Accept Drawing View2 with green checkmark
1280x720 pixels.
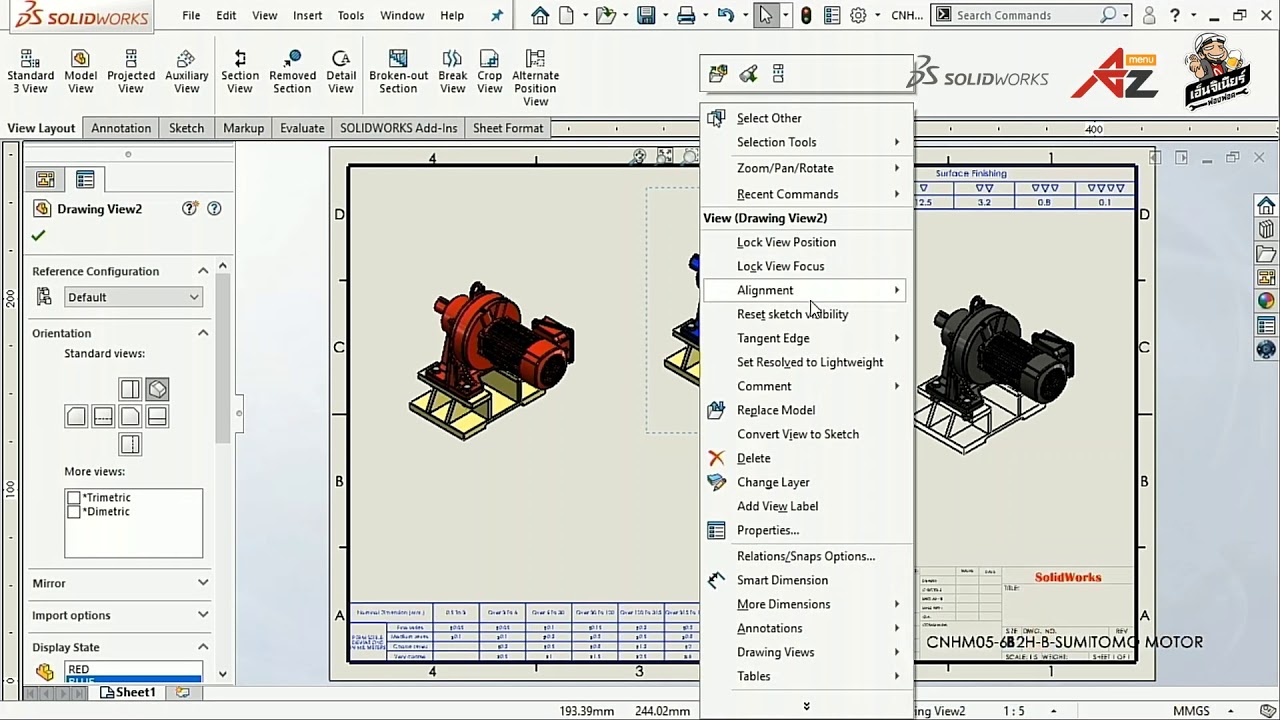(x=38, y=235)
